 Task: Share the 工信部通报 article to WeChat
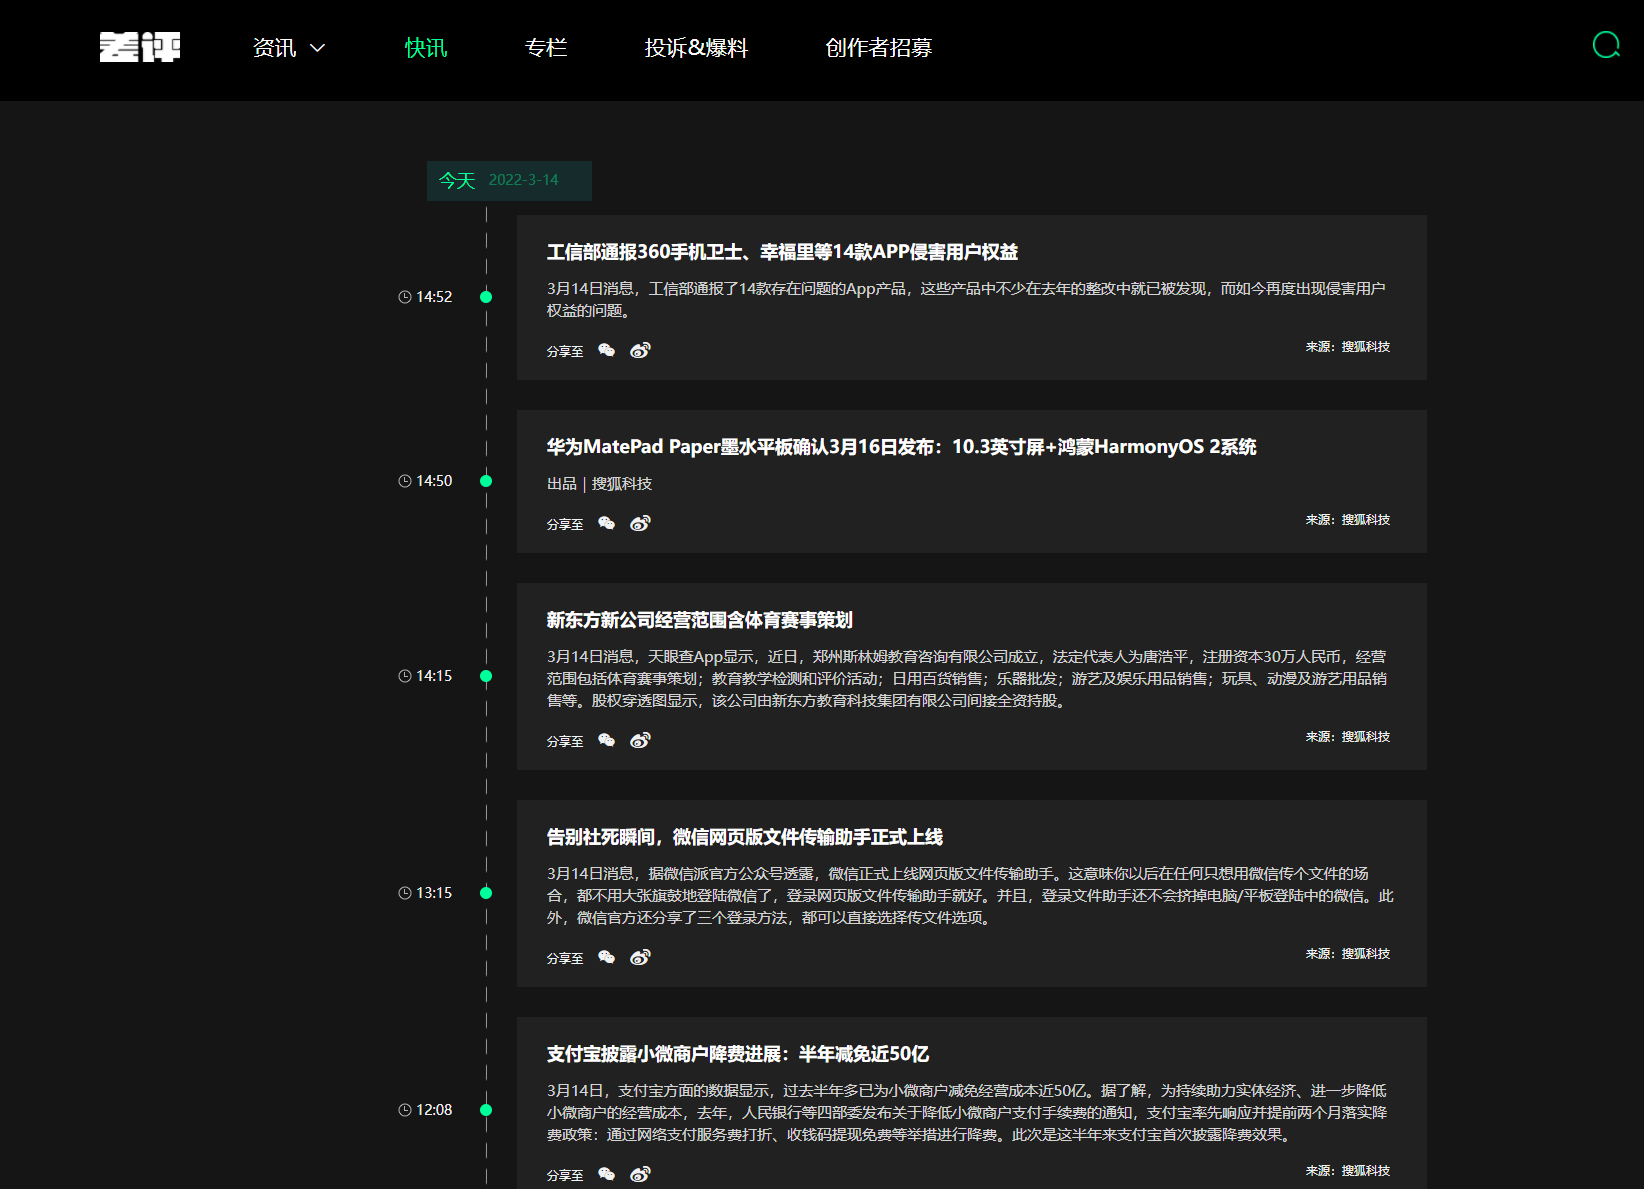click(606, 350)
